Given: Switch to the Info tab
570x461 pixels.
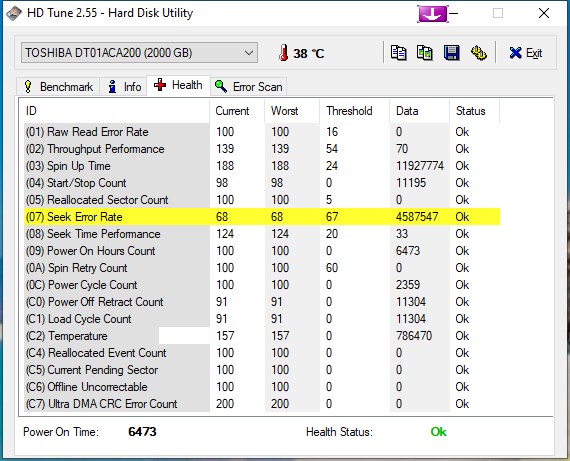Looking at the screenshot, I should (x=124, y=87).
